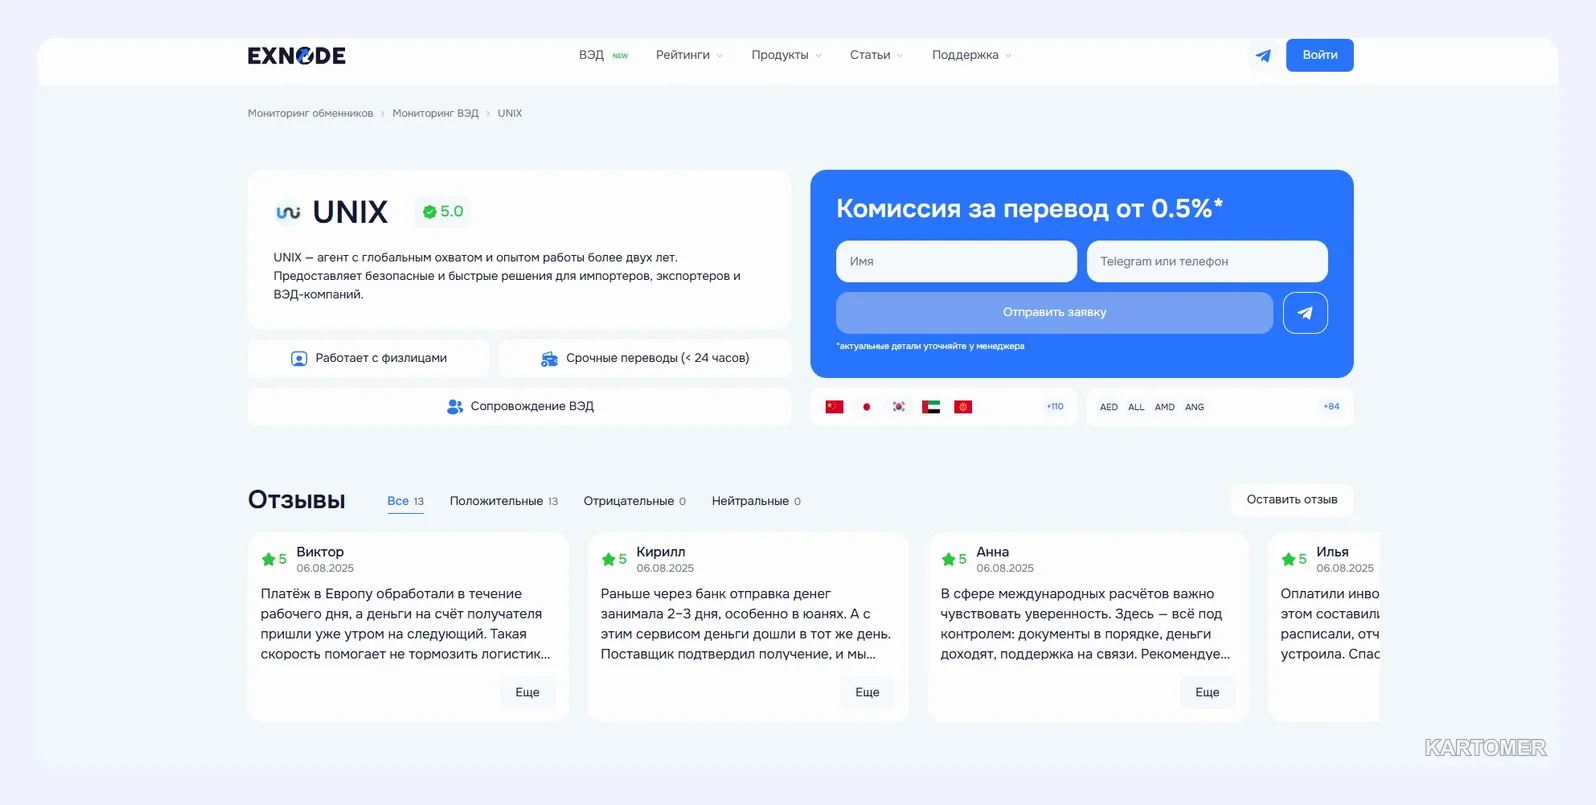Viewport: 1596px width, 805px height.
Task: Show more currencies with +84
Action: [x=1331, y=407]
